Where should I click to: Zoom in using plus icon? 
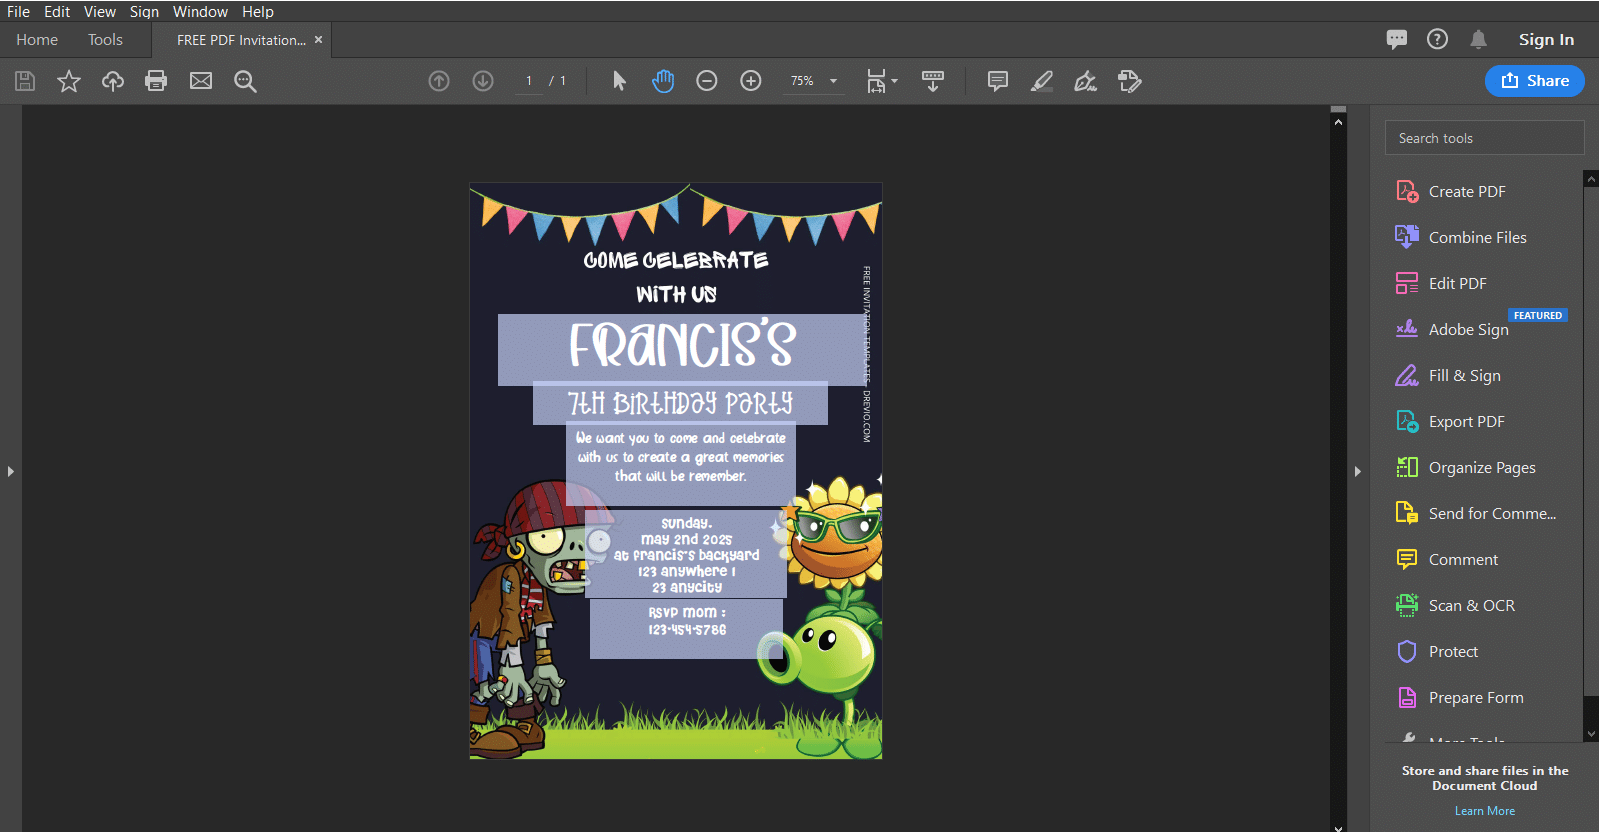pyautogui.click(x=751, y=81)
